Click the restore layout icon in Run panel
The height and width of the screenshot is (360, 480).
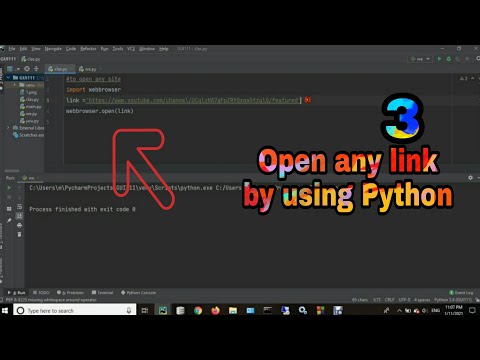click(9, 209)
